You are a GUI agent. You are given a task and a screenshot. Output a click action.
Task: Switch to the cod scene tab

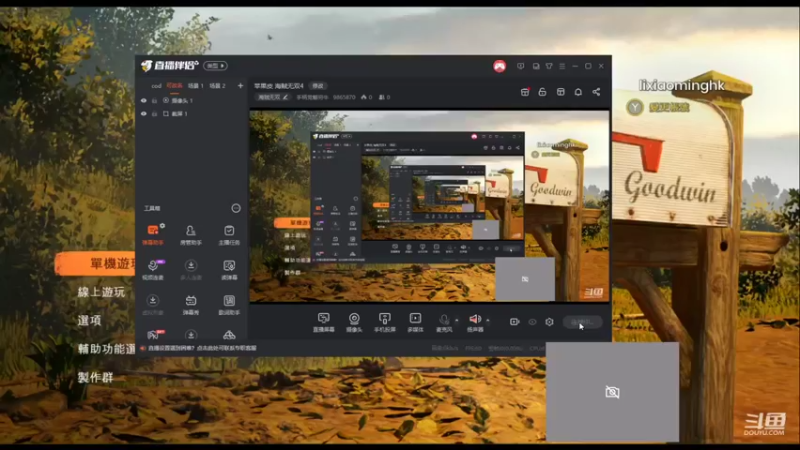point(156,86)
